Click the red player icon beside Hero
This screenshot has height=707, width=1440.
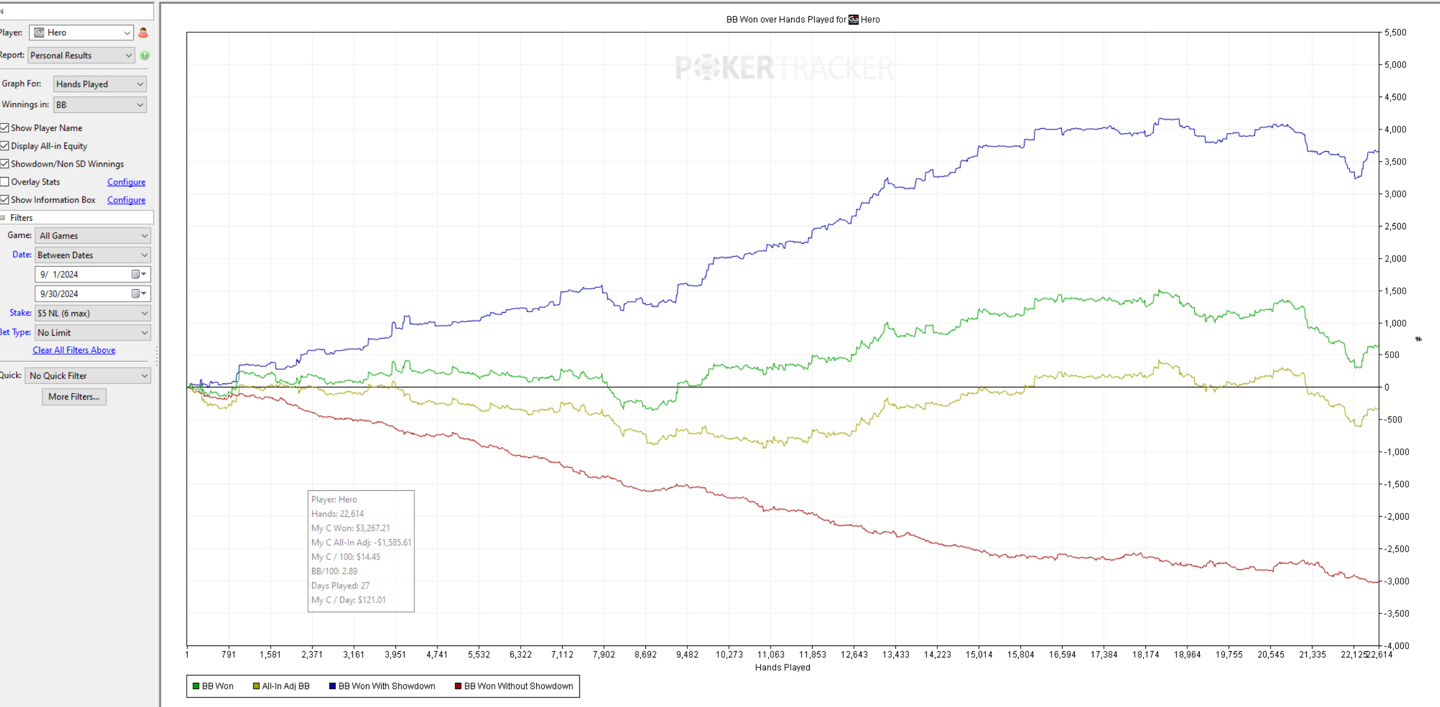click(143, 33)
